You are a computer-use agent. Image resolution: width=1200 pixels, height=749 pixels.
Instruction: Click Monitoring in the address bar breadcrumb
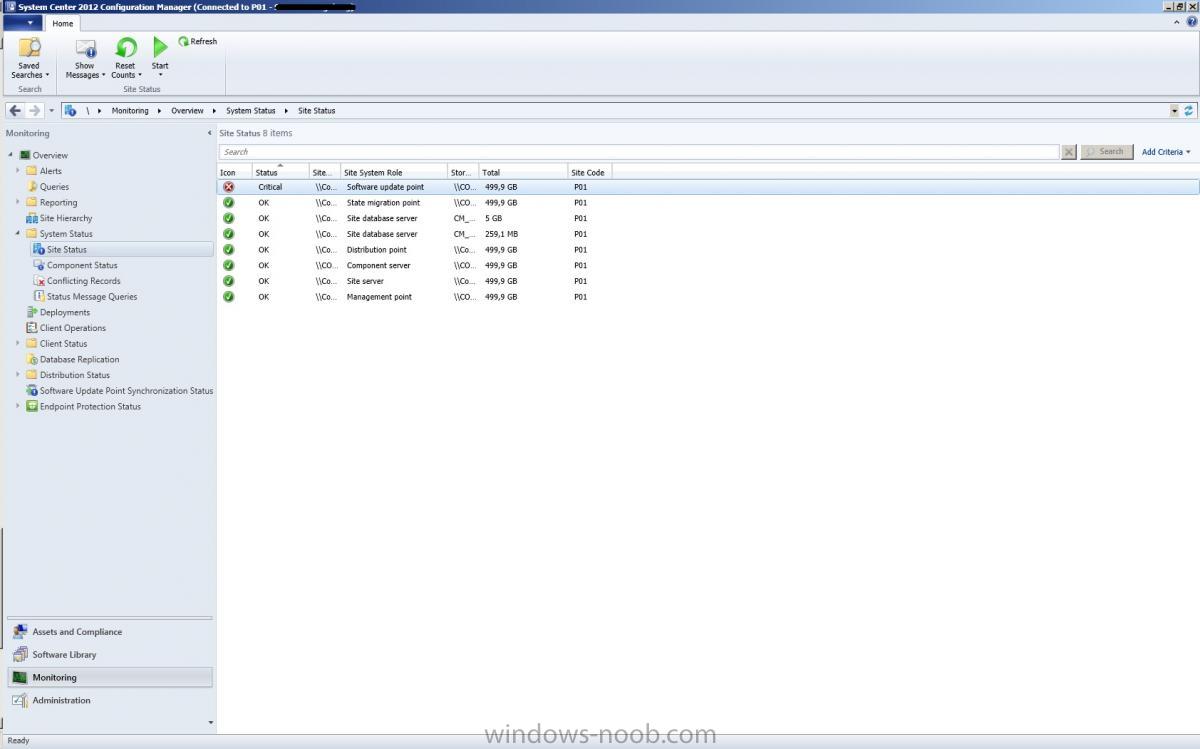130,111
